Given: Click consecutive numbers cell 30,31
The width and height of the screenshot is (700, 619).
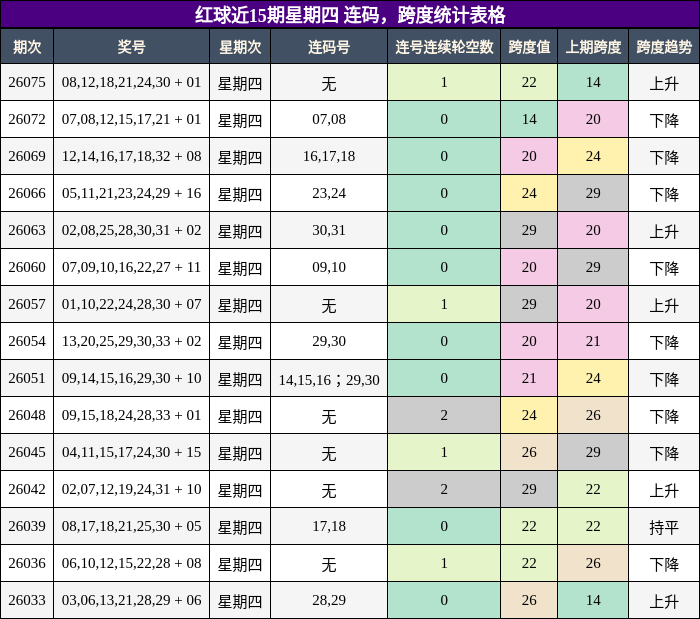Looking at the screenshot, I should pos(329,230).
